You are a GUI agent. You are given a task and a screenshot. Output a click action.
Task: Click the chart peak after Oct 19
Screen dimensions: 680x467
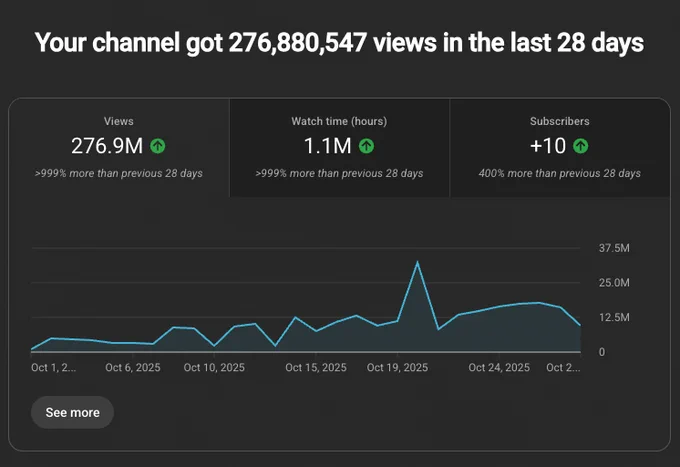pyautogui.click(x=417, y=262)
